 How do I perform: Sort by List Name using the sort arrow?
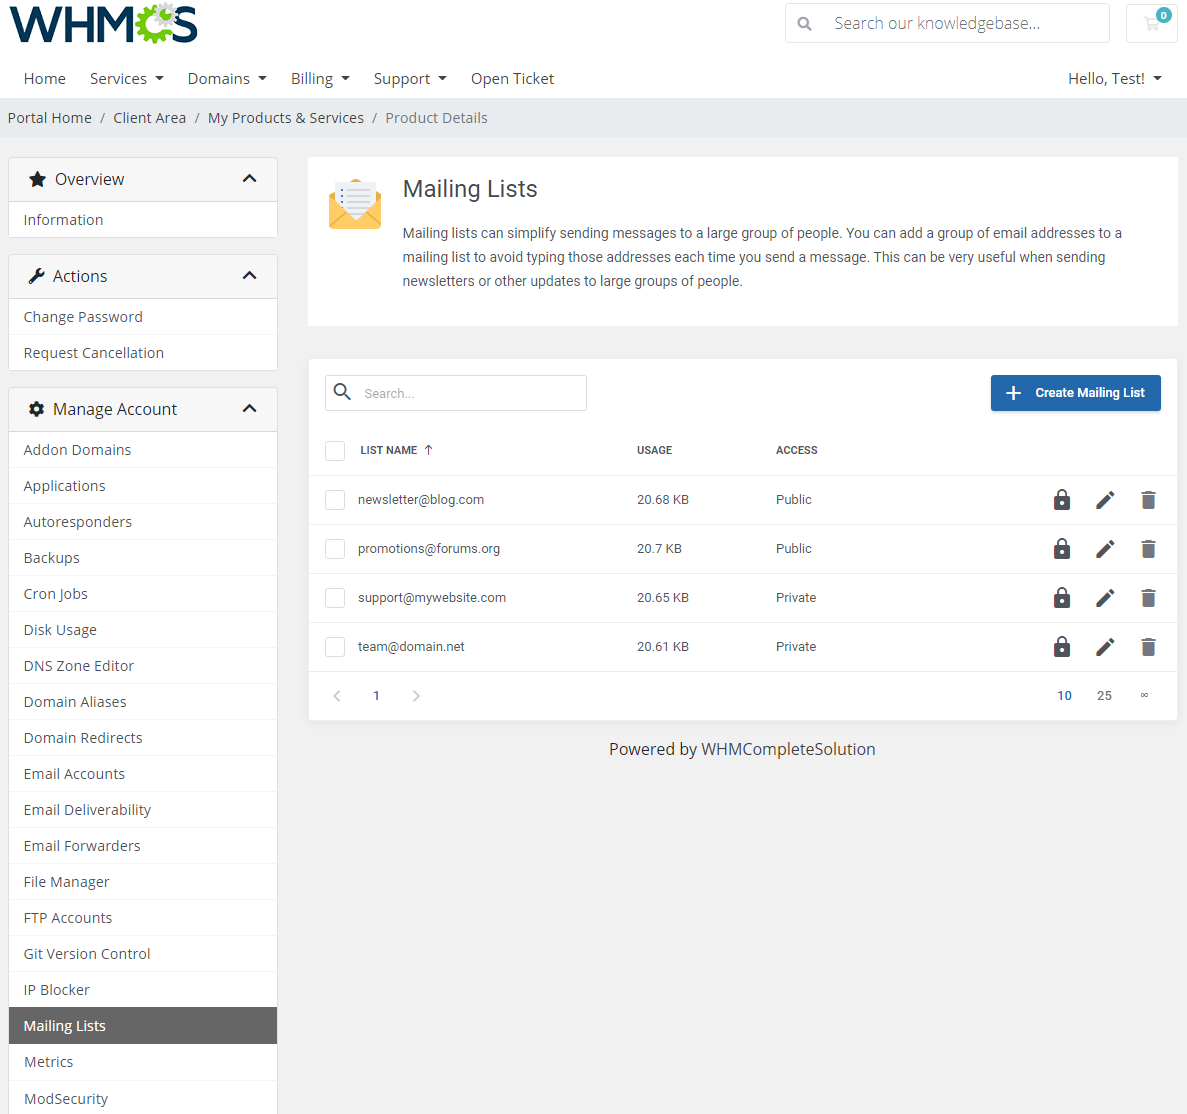tap(428, 449)
